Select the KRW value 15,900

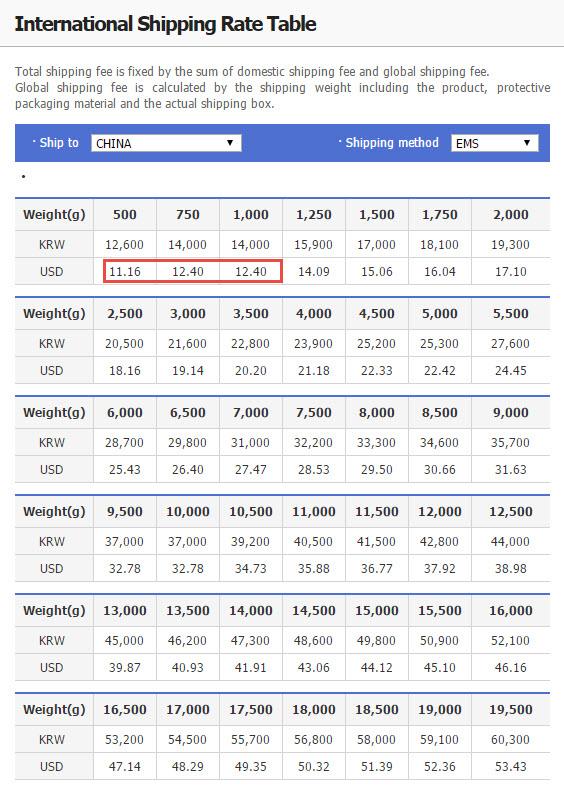pyautogui.click(x=313, y=245)
